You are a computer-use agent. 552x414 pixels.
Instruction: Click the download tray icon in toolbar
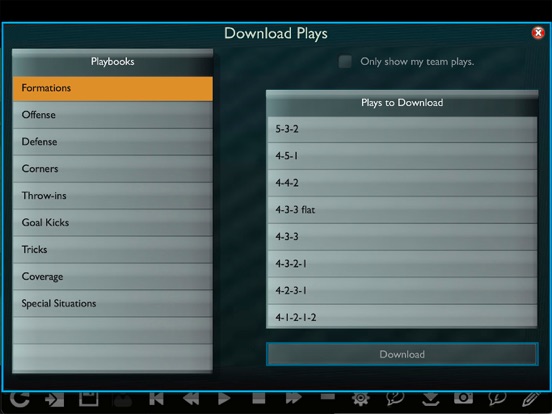point(430,399)
